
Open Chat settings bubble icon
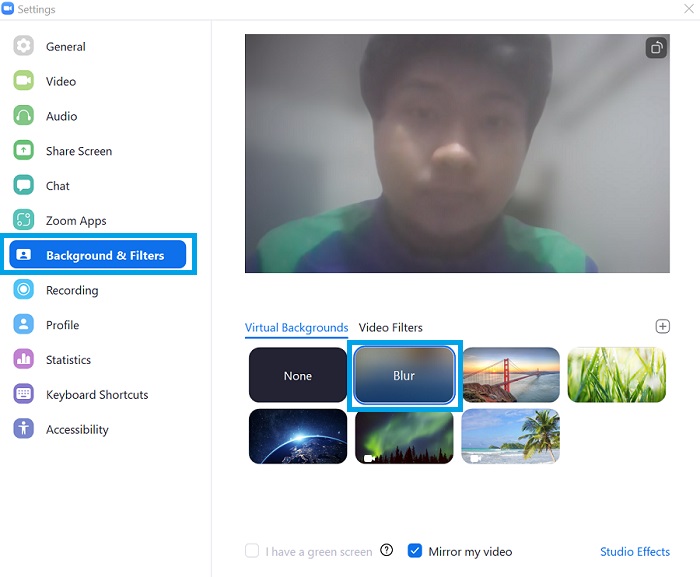click(23, 185)
